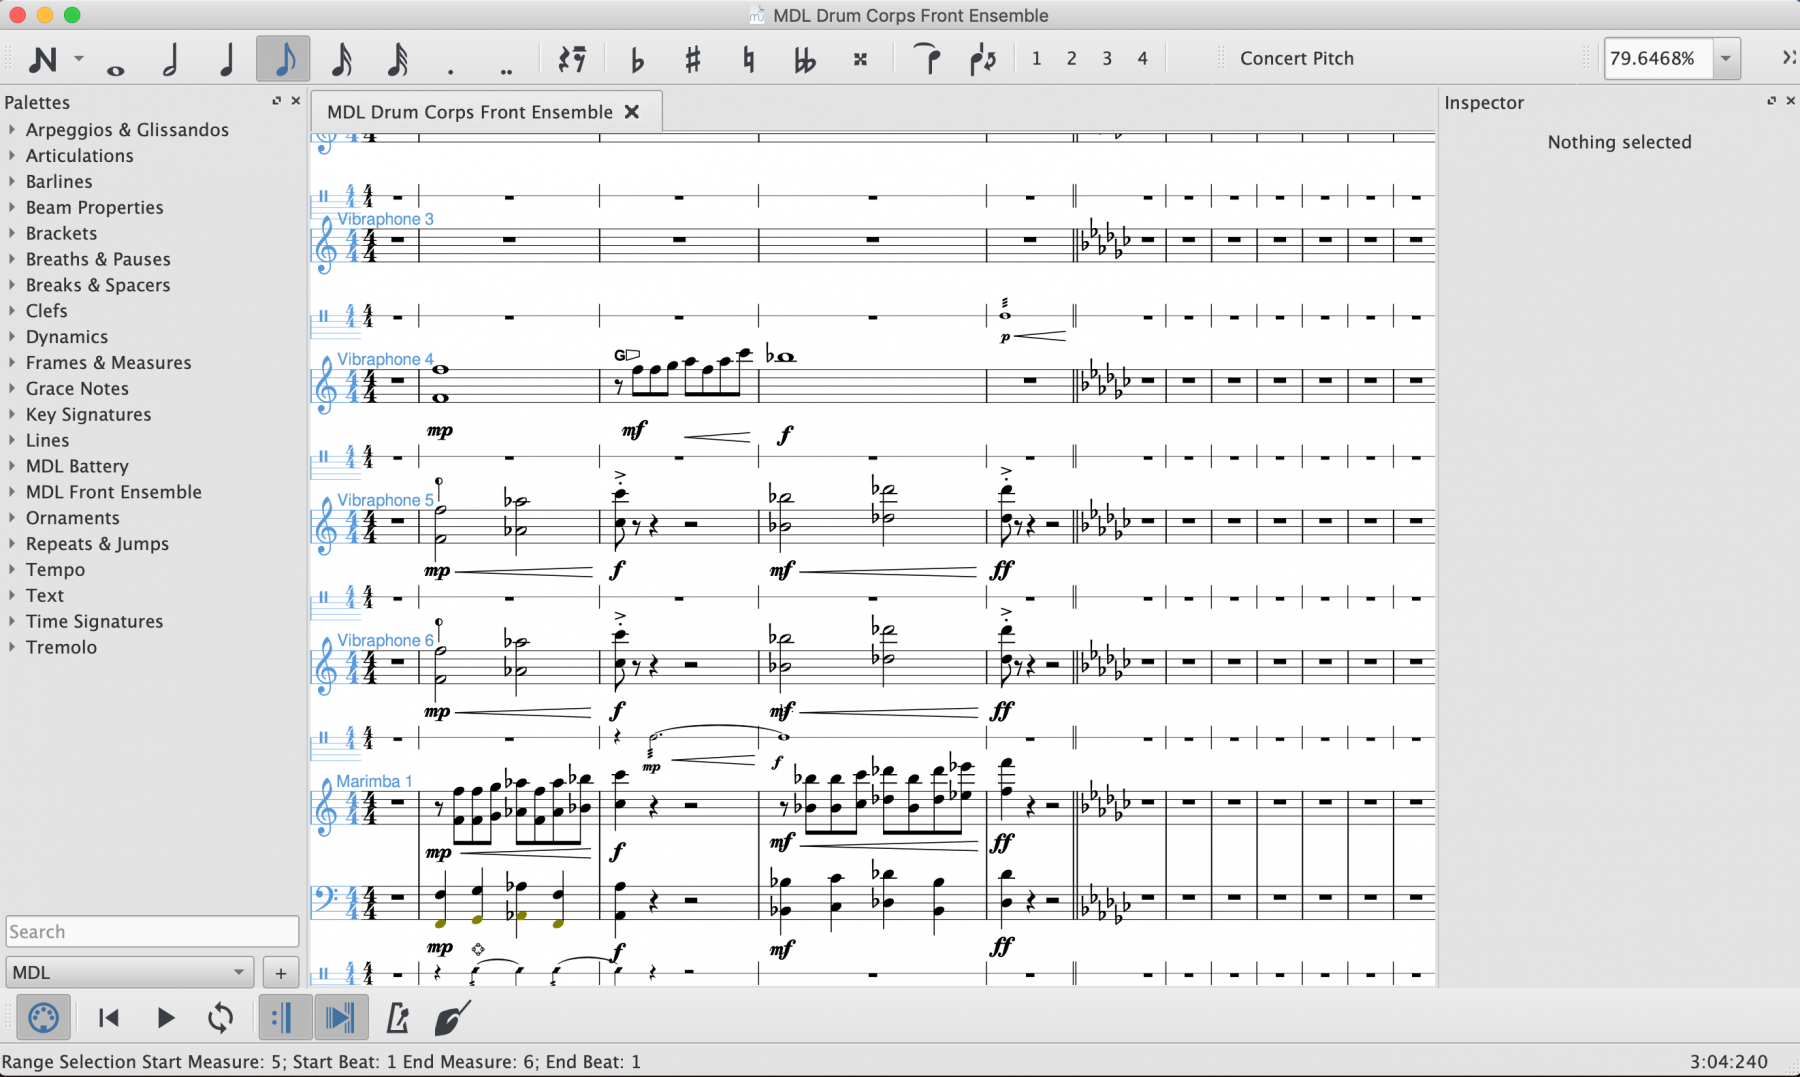Toggle loop playback
This screenshot has width=1800, height=1077.
click(221, 1018)
